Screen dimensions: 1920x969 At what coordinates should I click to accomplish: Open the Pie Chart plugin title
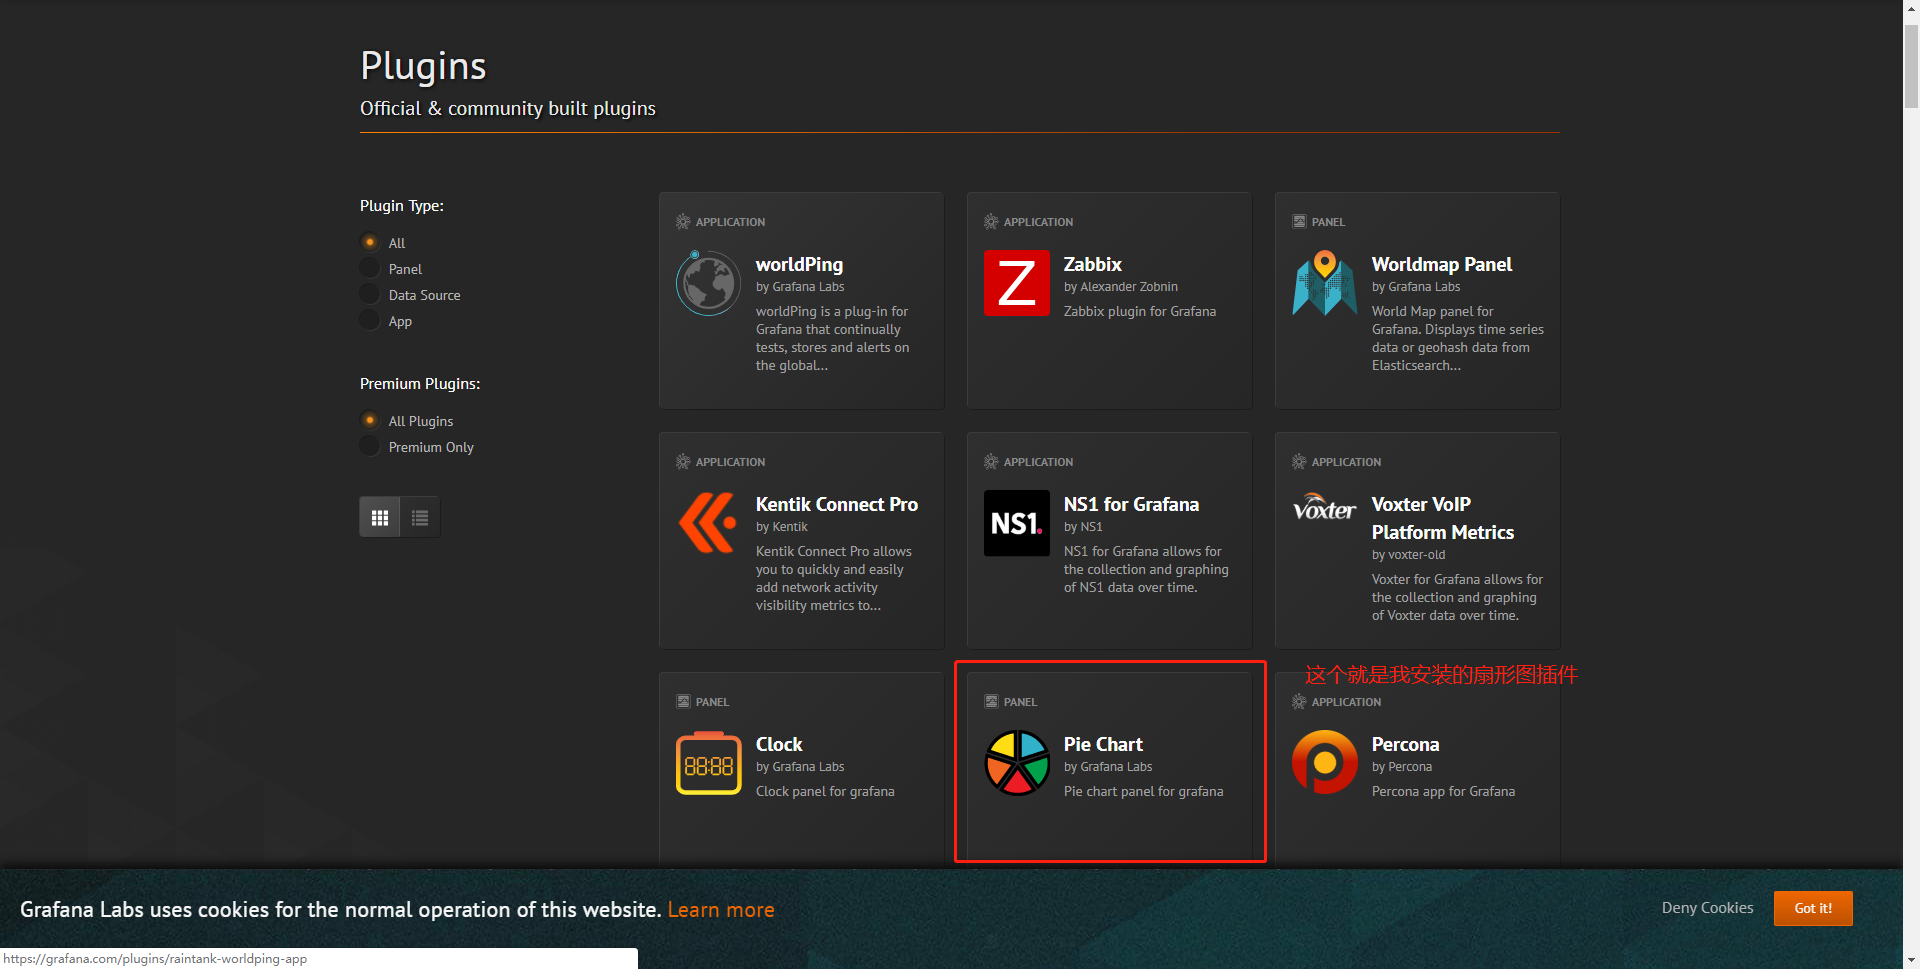click(1103, 745)
